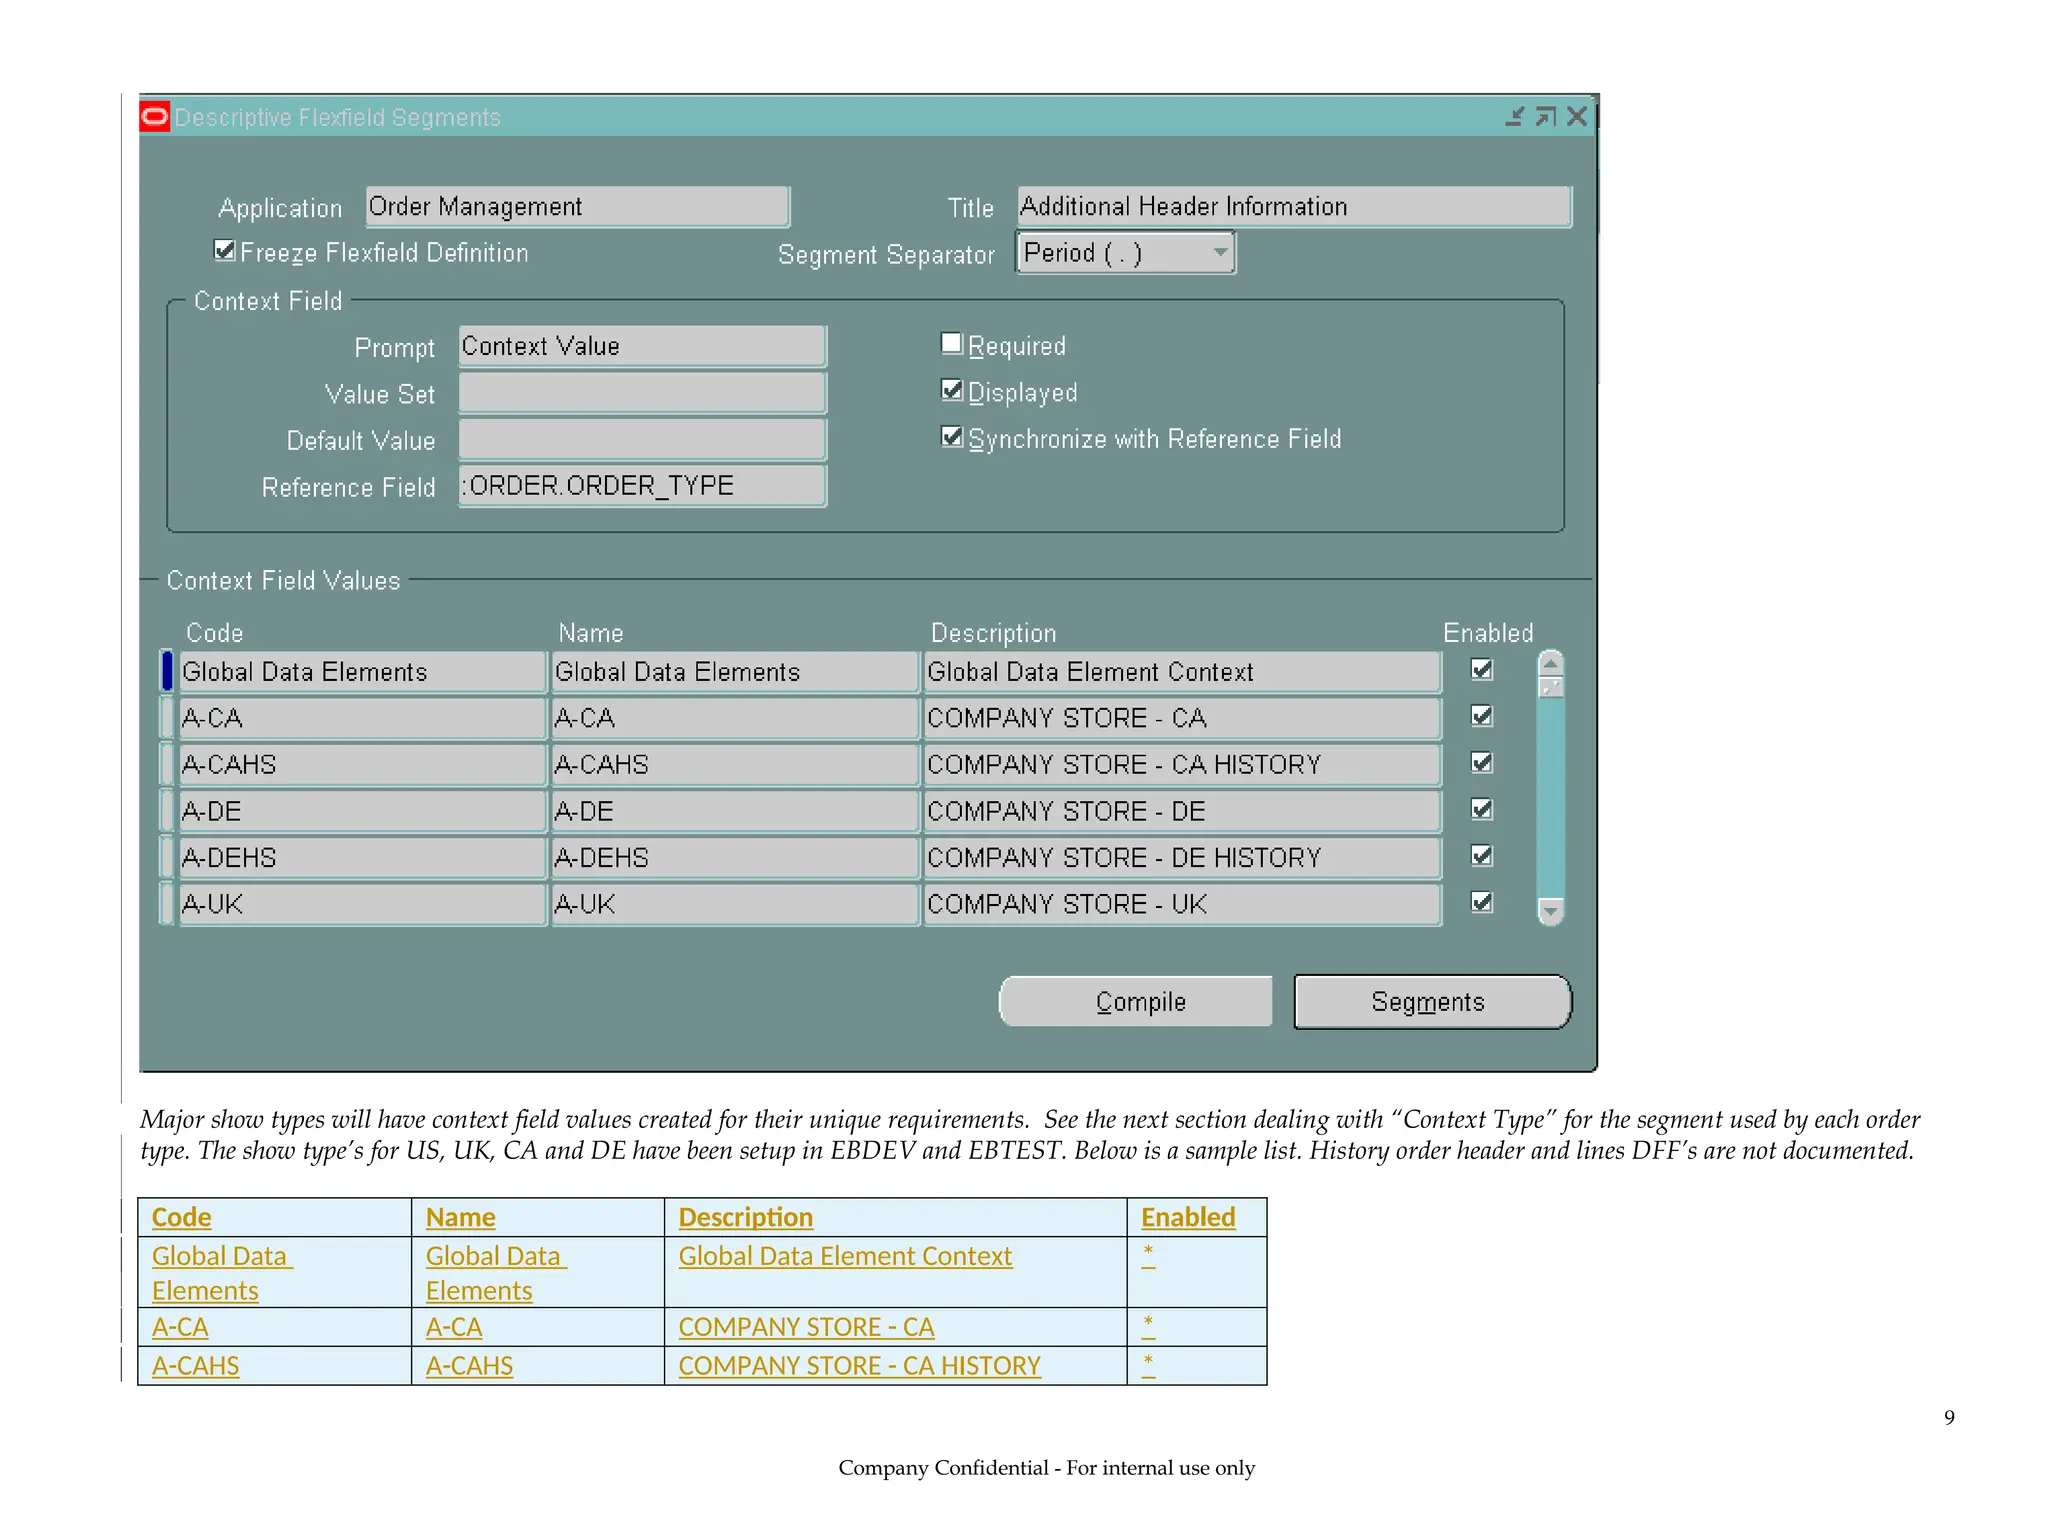The width and height of the screenshot is (2048, 1536).
Task: Click Code cell A-CAHS in form
Action: point(362,764)
